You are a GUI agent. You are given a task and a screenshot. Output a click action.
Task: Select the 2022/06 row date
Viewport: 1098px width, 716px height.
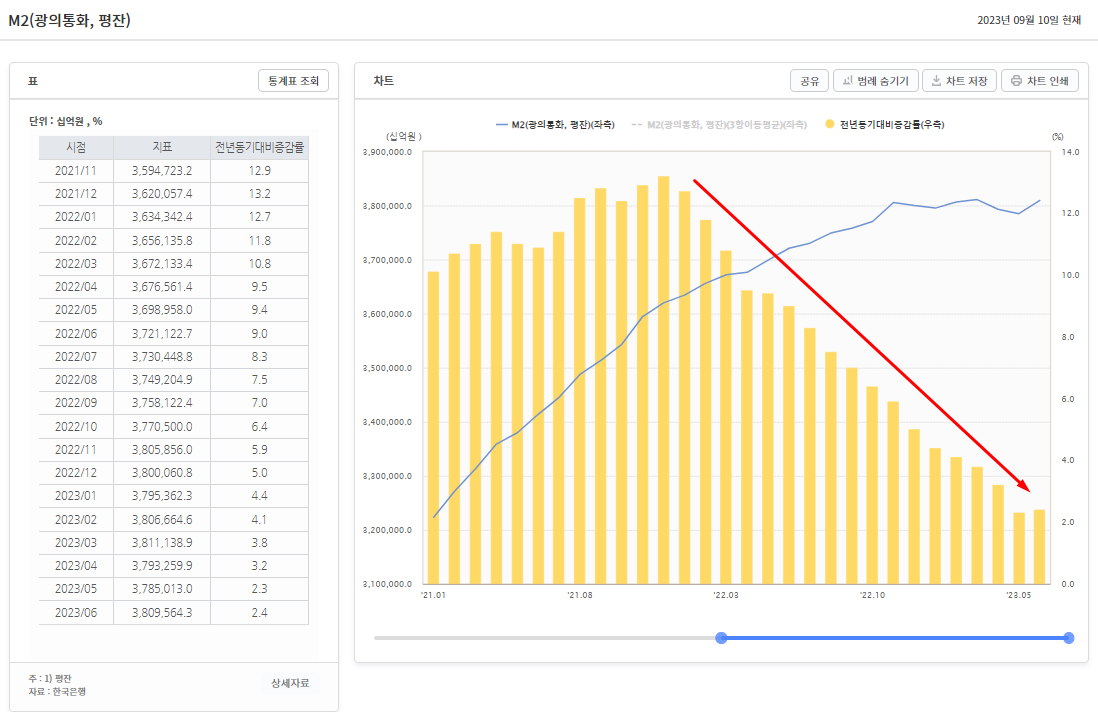coord(76,333)
